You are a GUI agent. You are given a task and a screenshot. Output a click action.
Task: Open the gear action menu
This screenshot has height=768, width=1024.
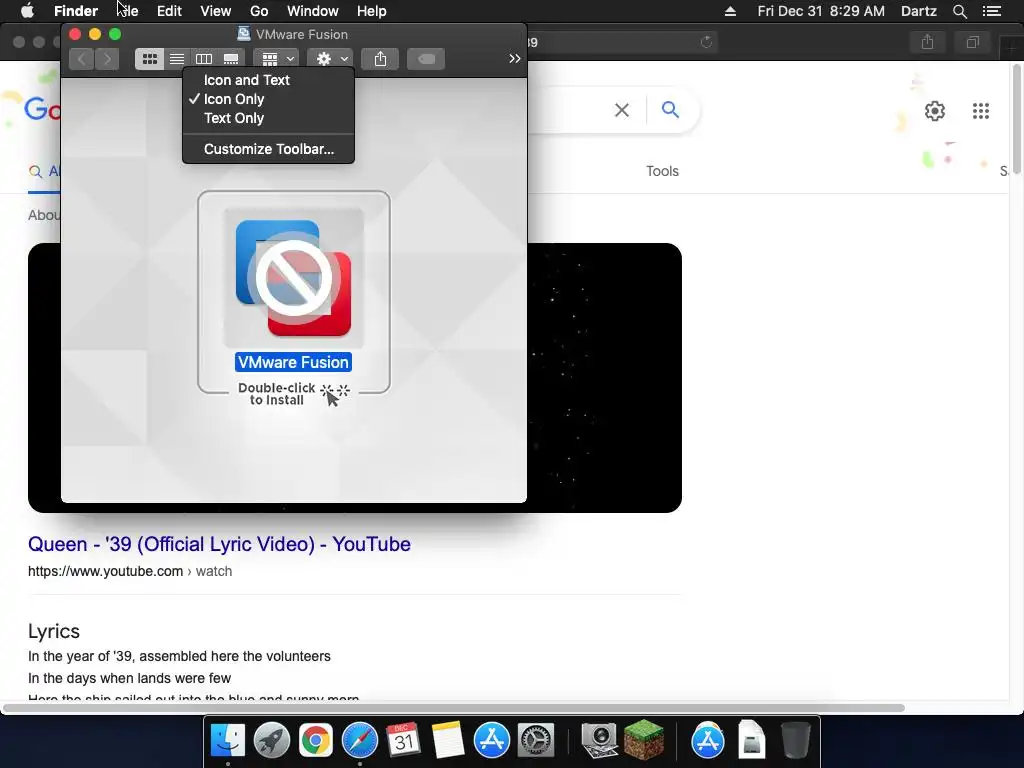[330, 59]
